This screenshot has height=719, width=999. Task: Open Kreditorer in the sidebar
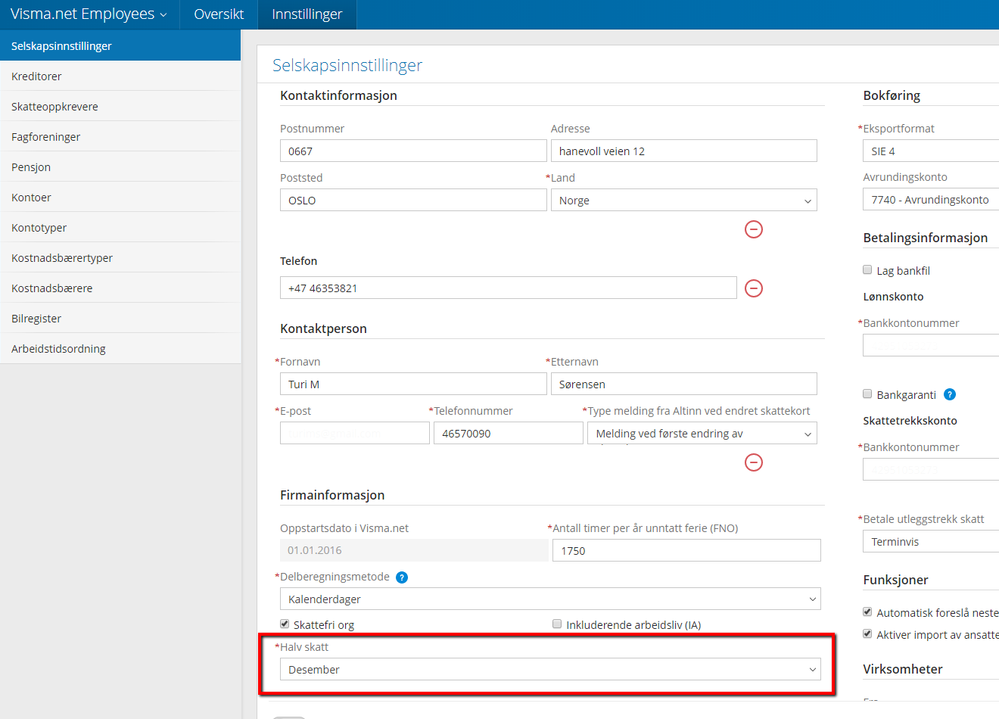click(37, 76)
